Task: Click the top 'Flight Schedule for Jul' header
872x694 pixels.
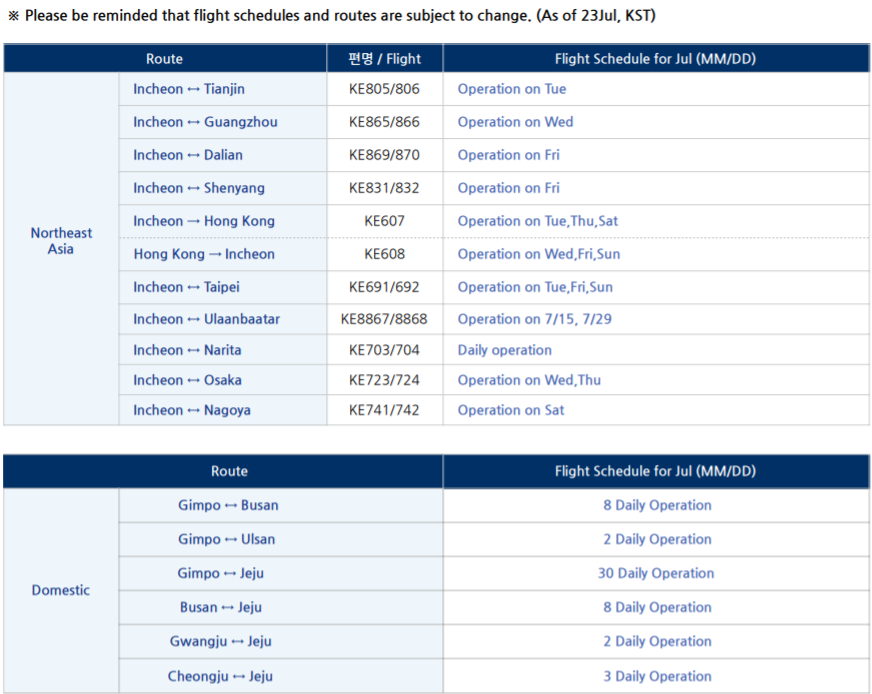Action: (x=656, y=58)
